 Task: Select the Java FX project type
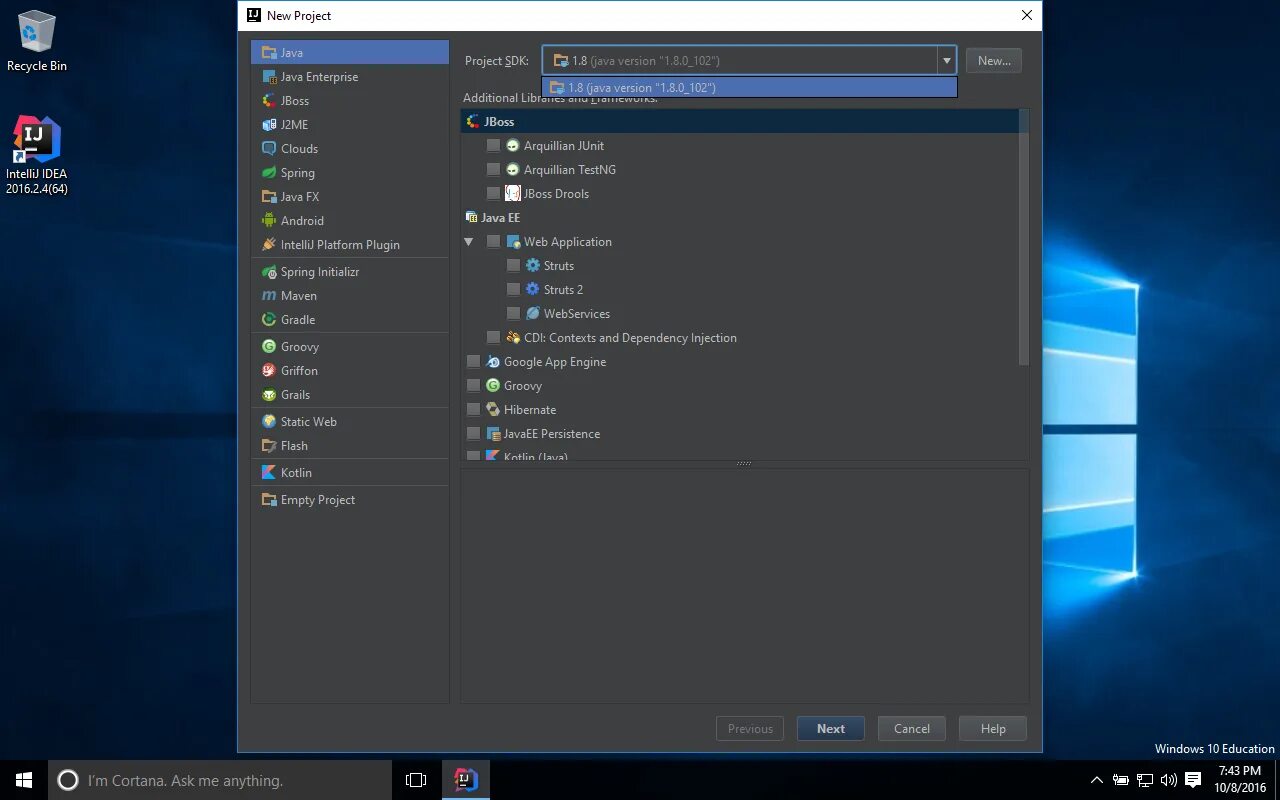[350, 196]
